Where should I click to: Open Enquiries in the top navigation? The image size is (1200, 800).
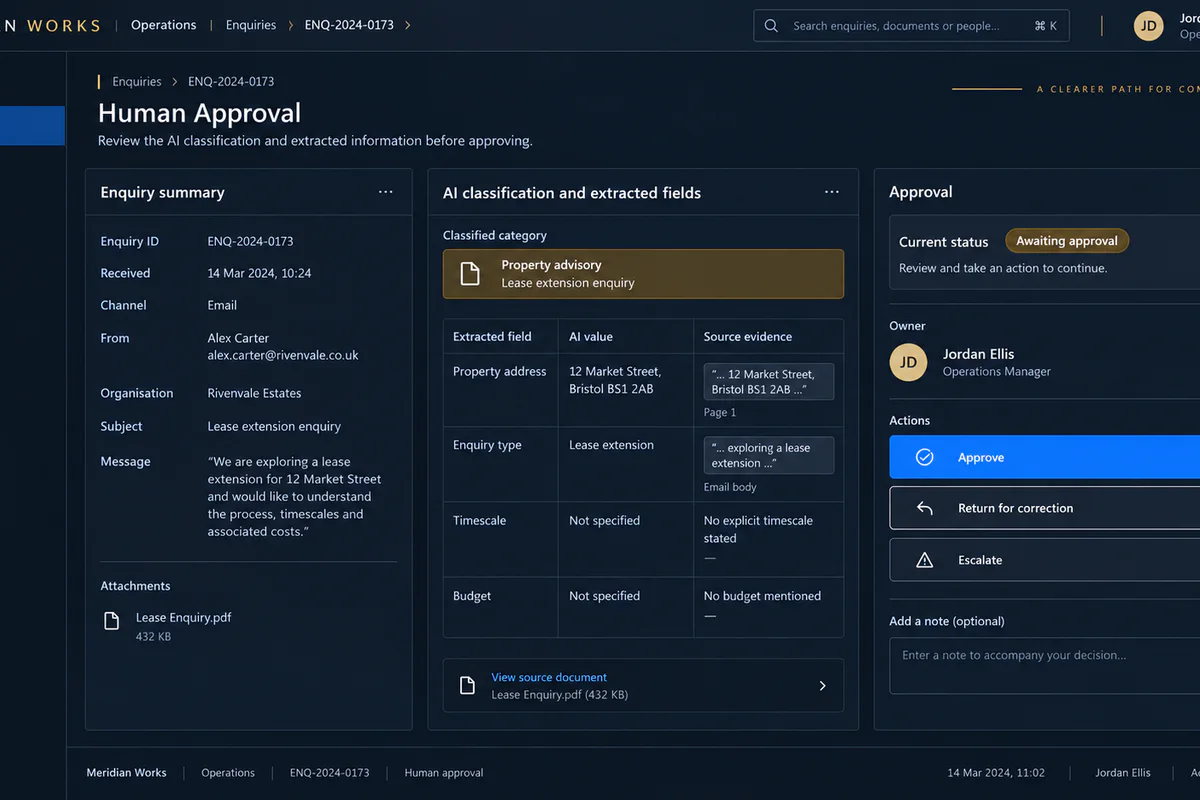(x=251, y=25)
